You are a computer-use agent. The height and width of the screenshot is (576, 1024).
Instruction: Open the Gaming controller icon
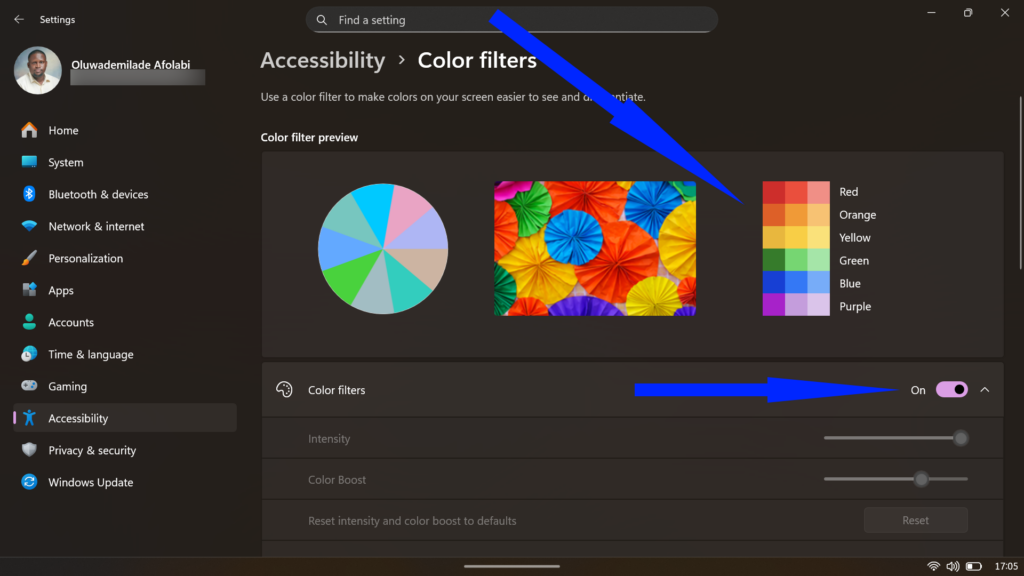pos(28,386)
